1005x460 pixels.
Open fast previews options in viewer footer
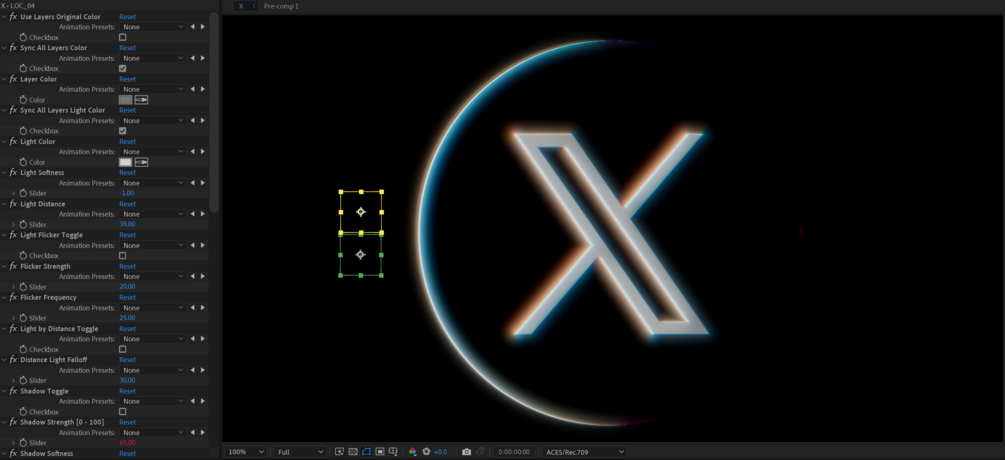click(x=340, y=452)
